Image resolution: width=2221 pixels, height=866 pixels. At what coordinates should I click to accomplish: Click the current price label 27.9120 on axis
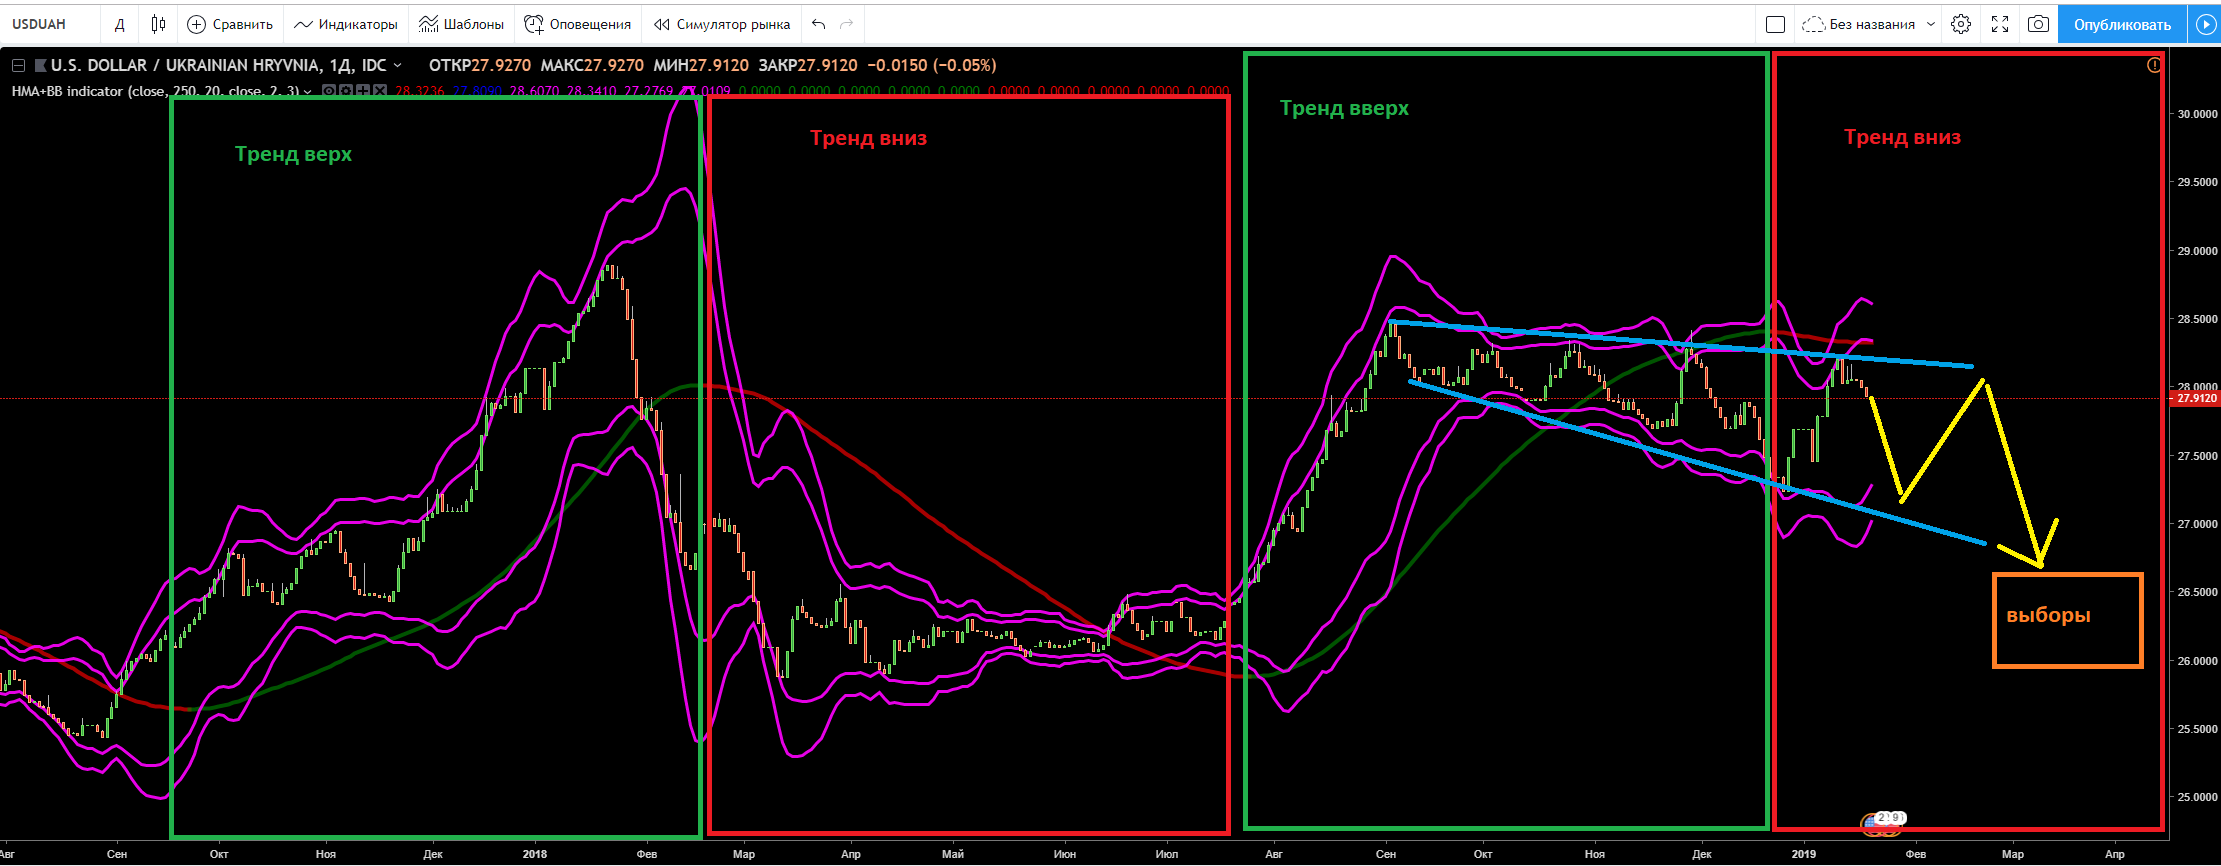click(2196, 398)
